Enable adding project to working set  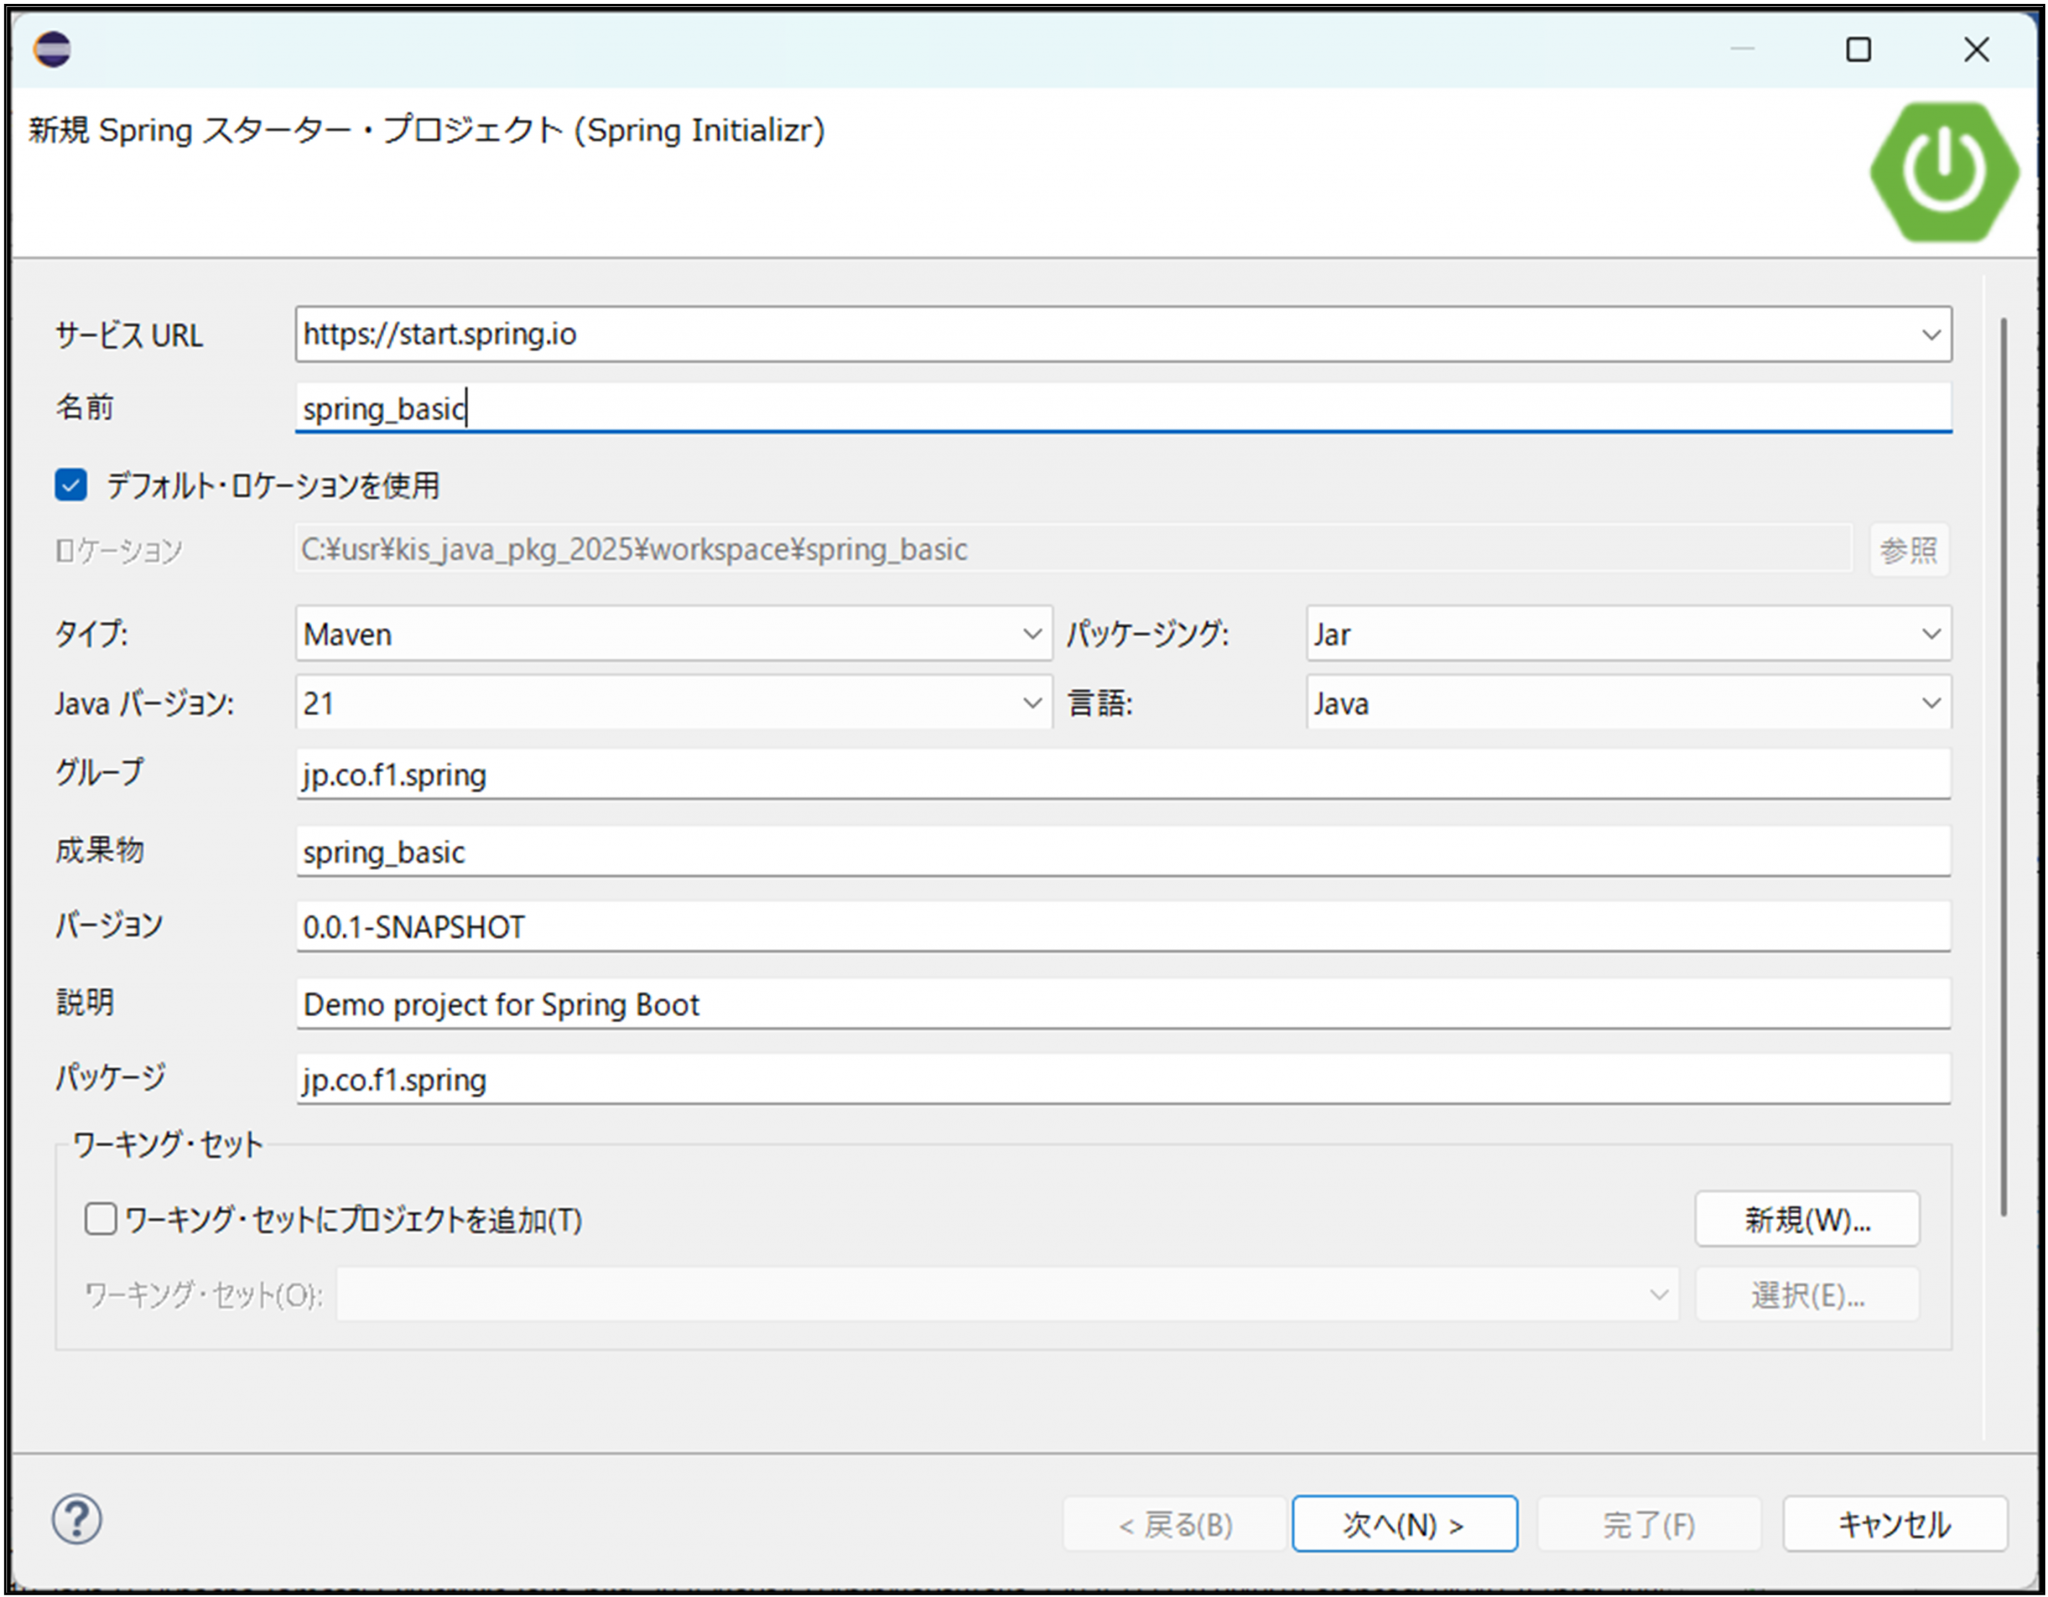[x=100, y=1219]
